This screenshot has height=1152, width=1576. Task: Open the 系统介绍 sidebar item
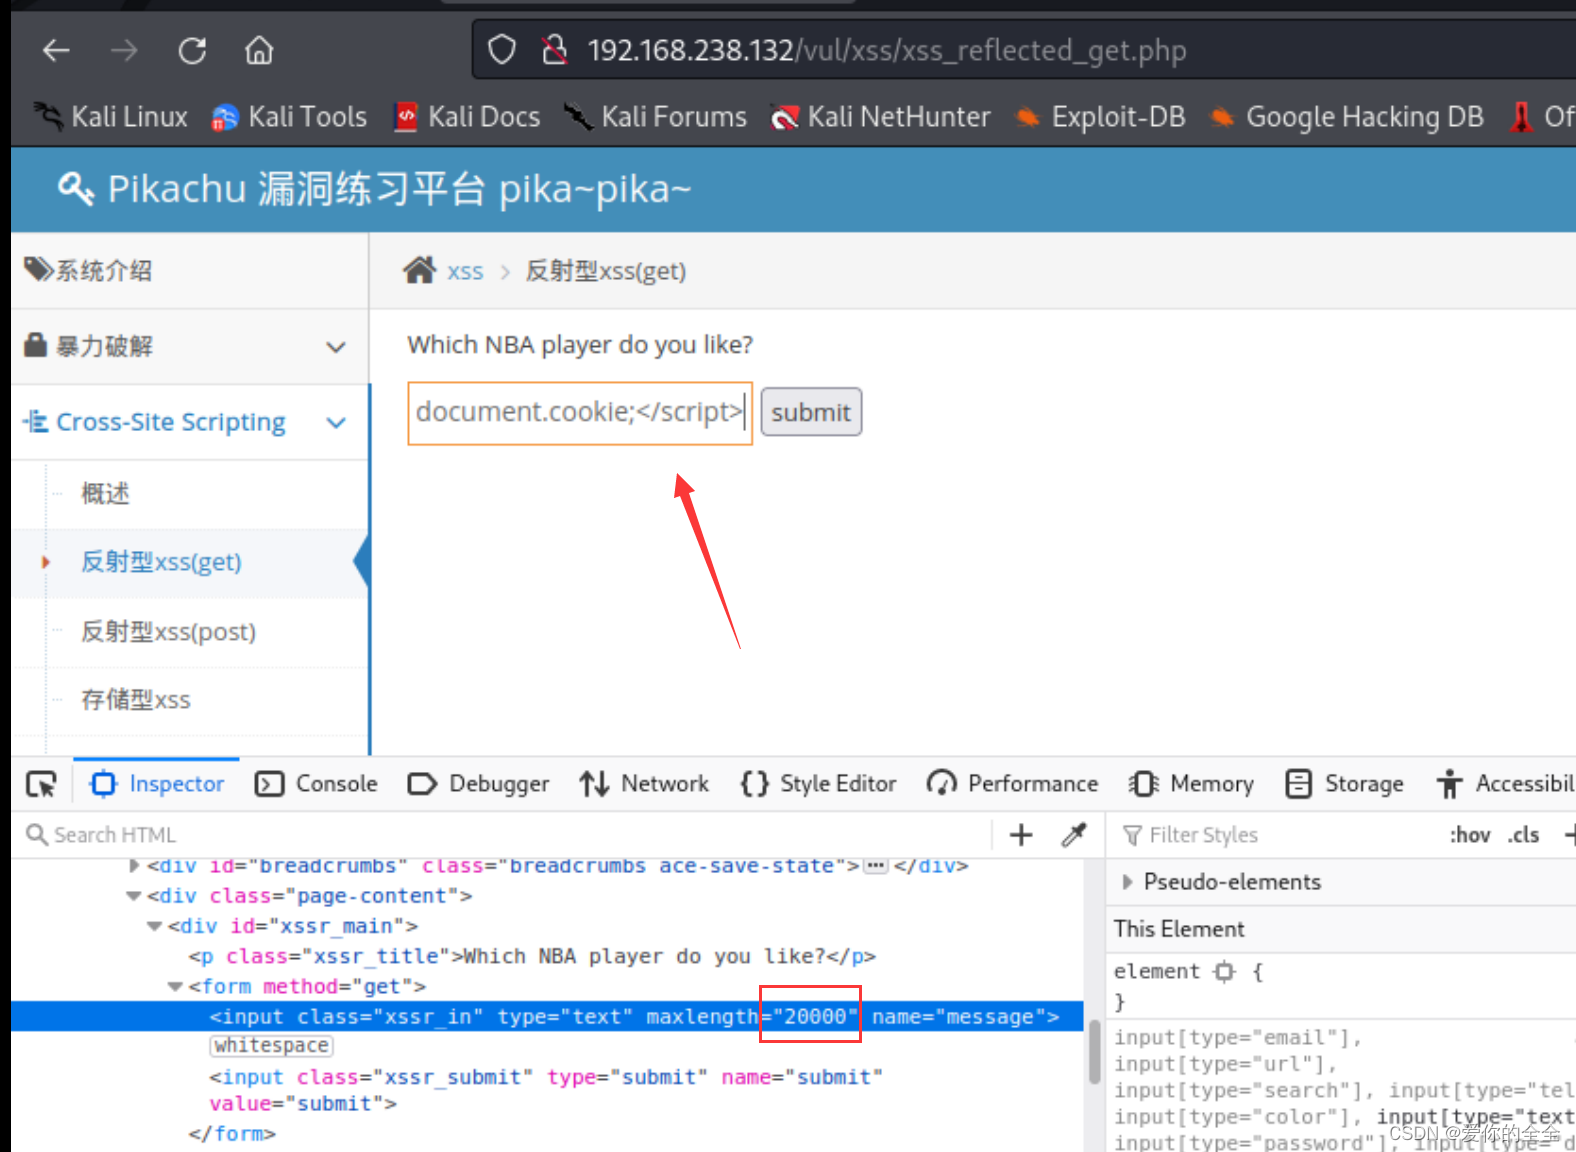click(190, 270)
